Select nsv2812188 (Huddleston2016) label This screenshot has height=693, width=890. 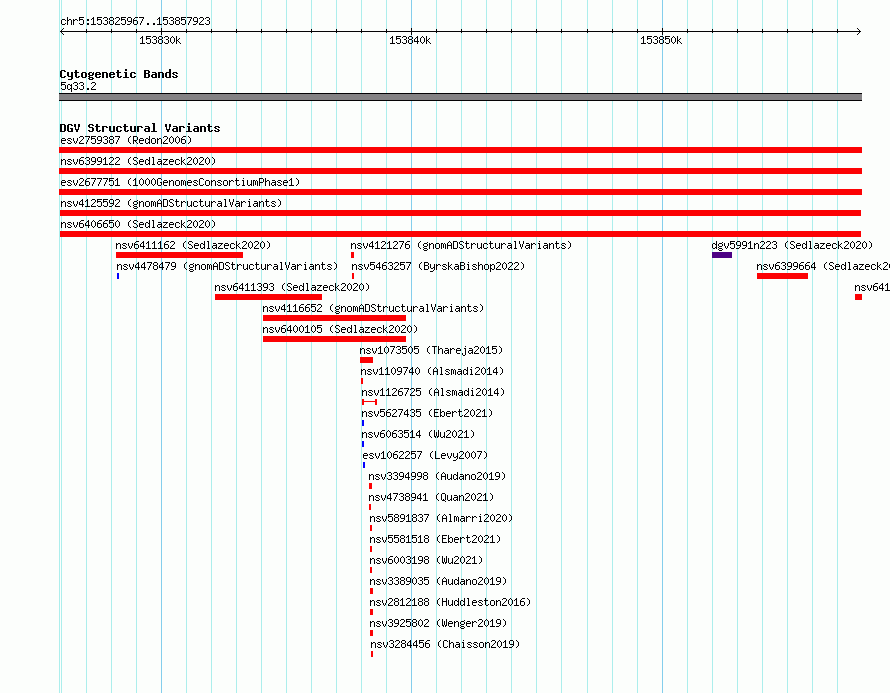[450, 602]
